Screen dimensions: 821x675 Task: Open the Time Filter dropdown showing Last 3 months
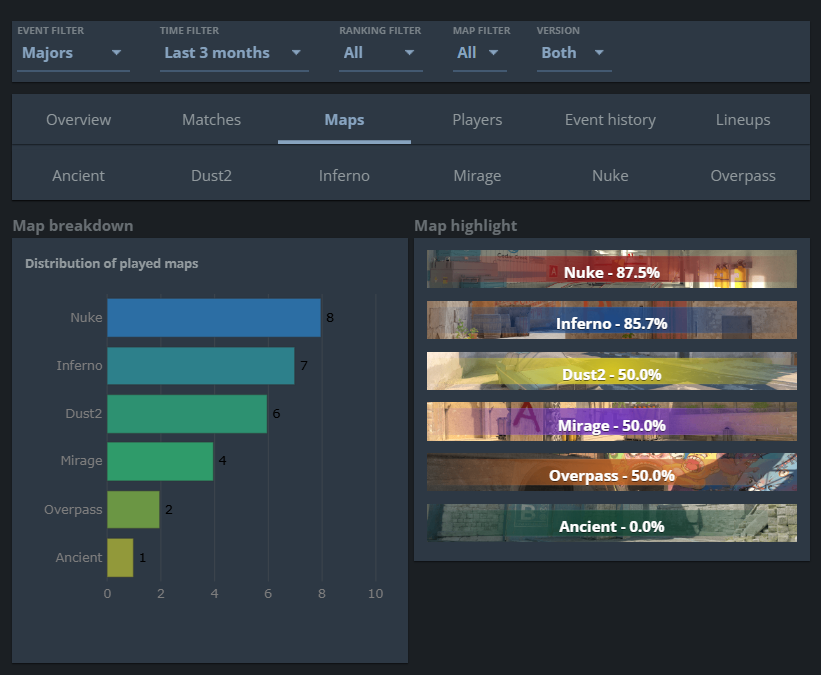[234, 53]
